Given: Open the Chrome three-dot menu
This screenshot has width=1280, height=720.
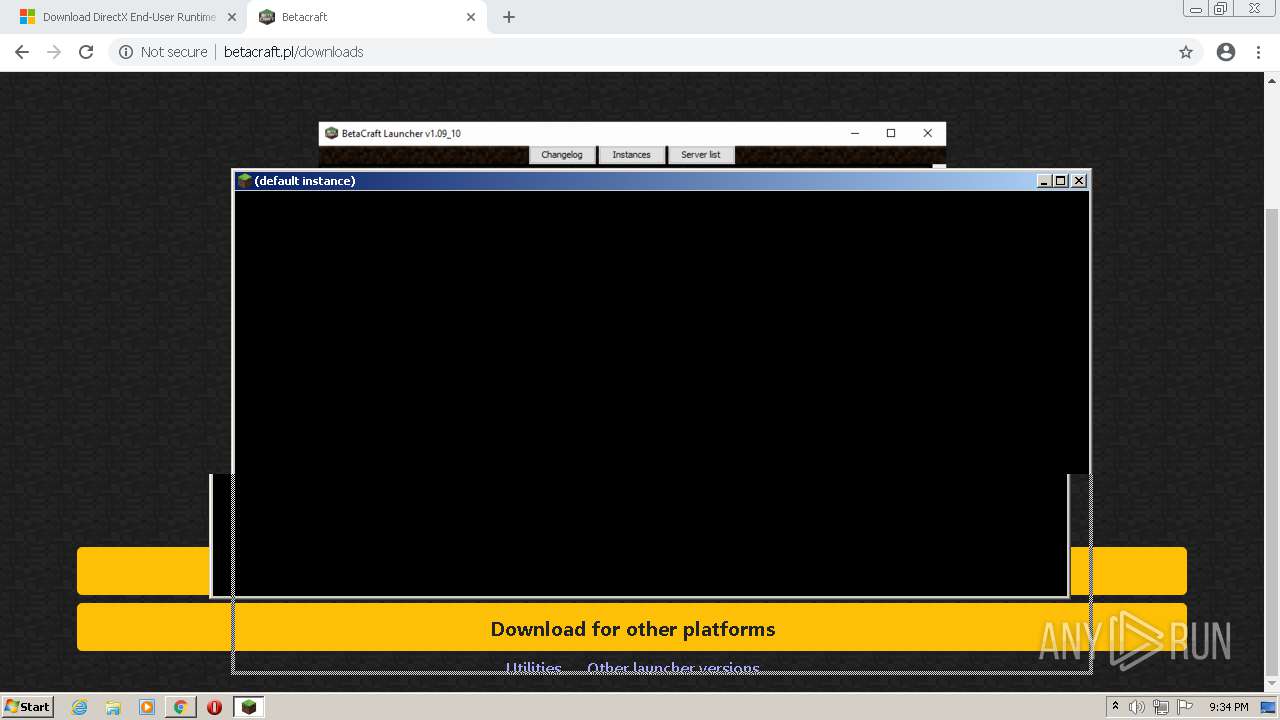Looking at the screenshot, I should (1258, 52).
